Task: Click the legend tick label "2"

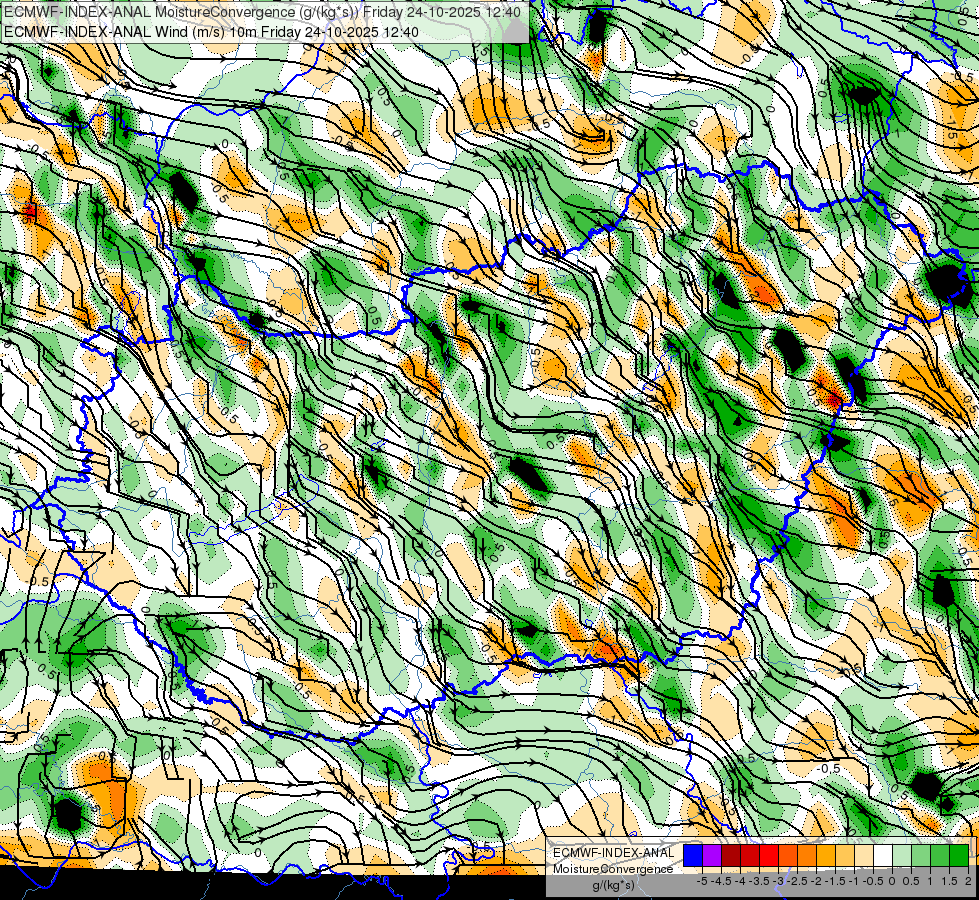Action: pyautogui.click(x=968, y=881)
